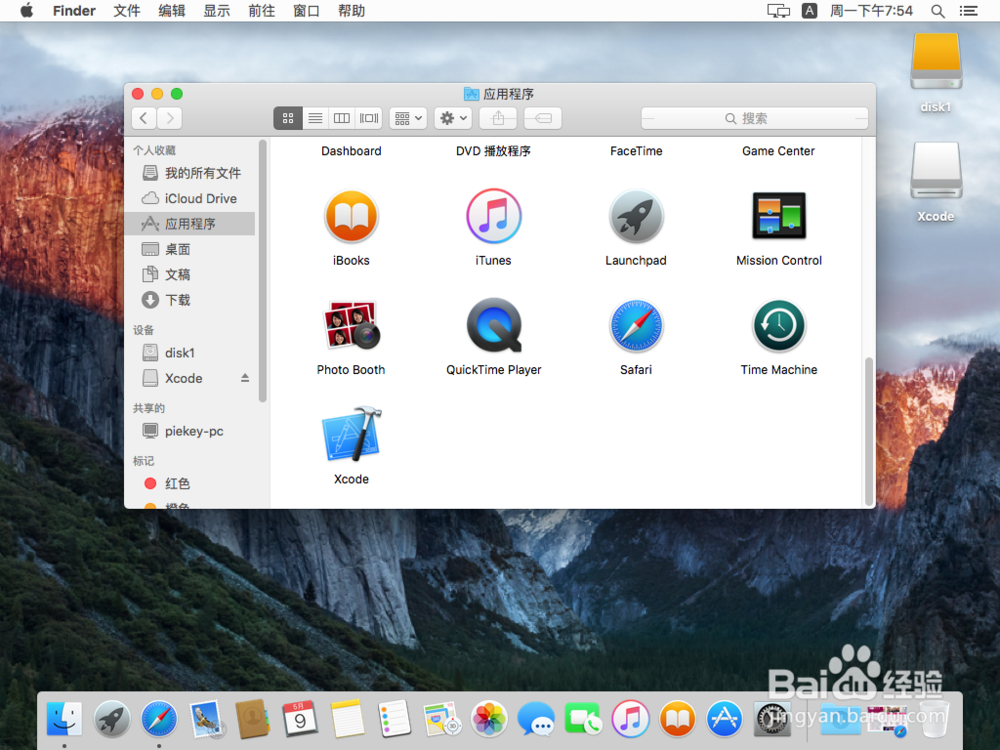Open the iBooks application icon

(351, 216)
